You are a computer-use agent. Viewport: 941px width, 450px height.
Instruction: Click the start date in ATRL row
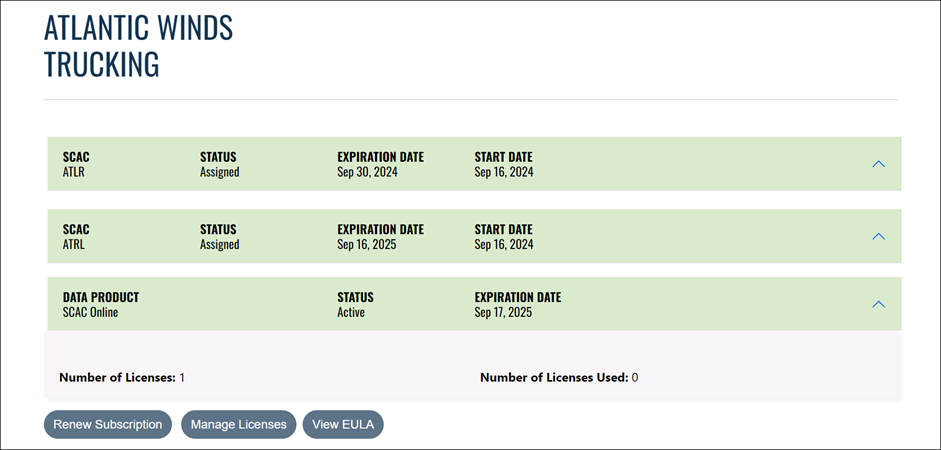[x=503, y=244]
